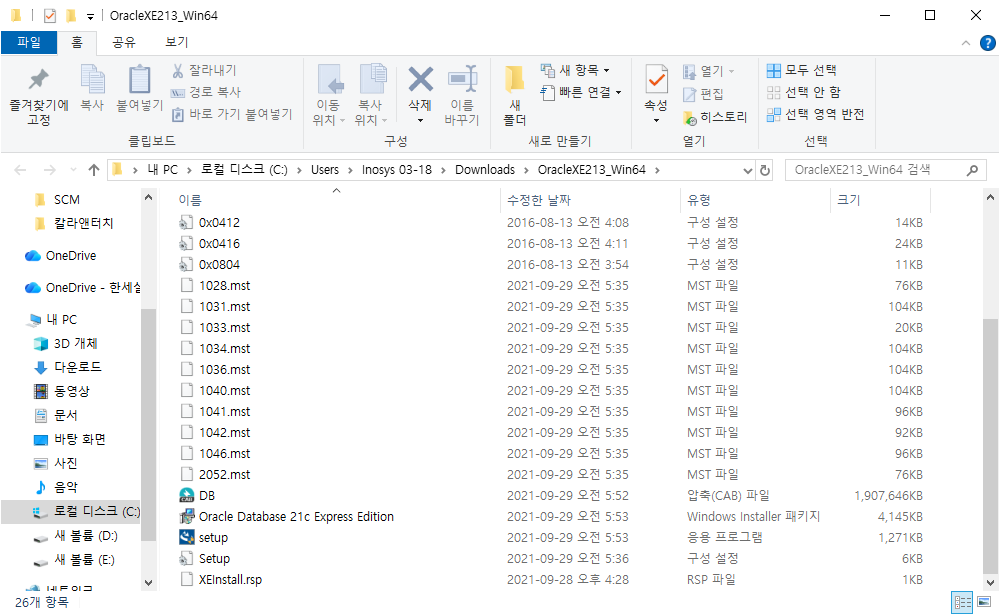Click the up-arrow parent folder icon
The width and height of the screenshot is (1000, 615).
pos(94,170)
